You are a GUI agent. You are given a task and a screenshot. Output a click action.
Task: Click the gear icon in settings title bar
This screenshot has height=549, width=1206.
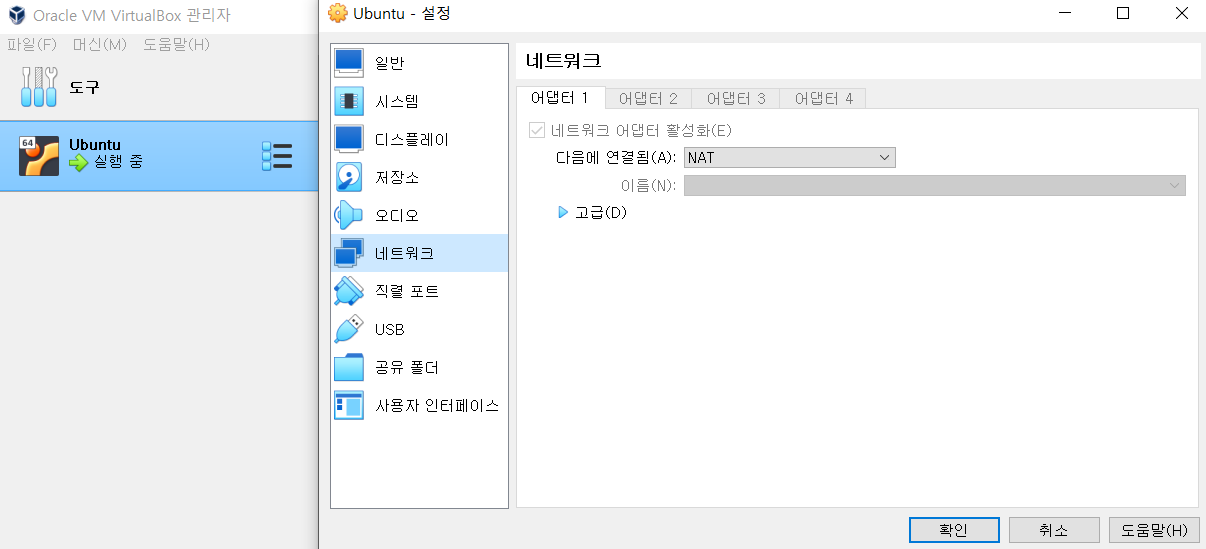pyautogui.click(x=337, y=13)
